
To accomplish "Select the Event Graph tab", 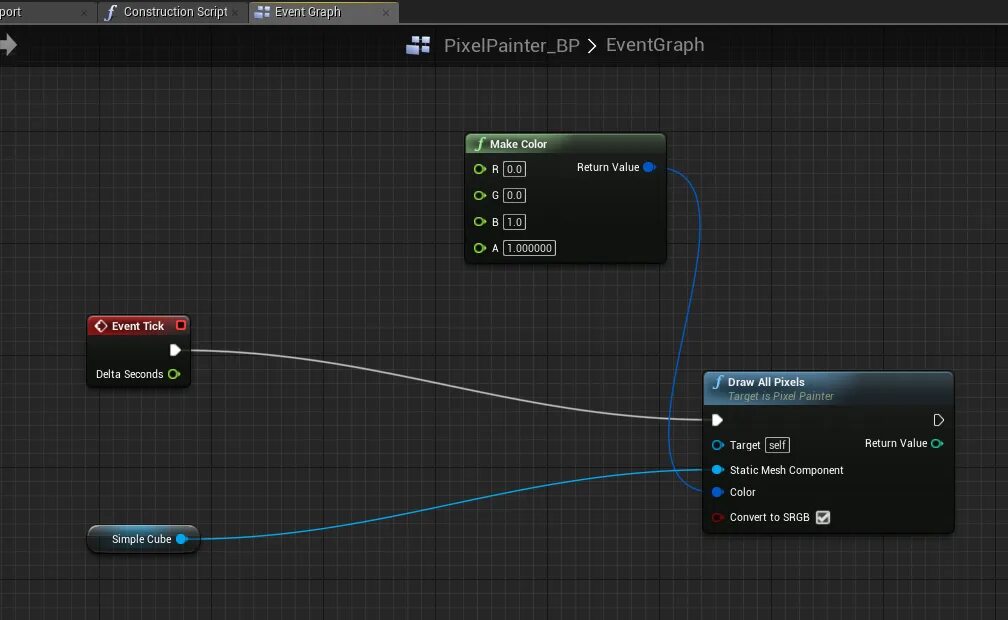I will pyautogui.click(x=323, y=12).
